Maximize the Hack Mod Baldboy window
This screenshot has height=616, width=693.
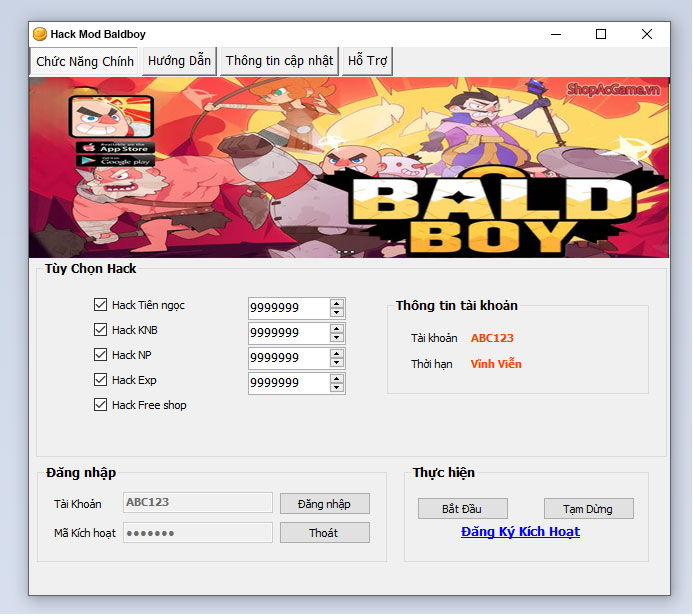coord(601,34)
